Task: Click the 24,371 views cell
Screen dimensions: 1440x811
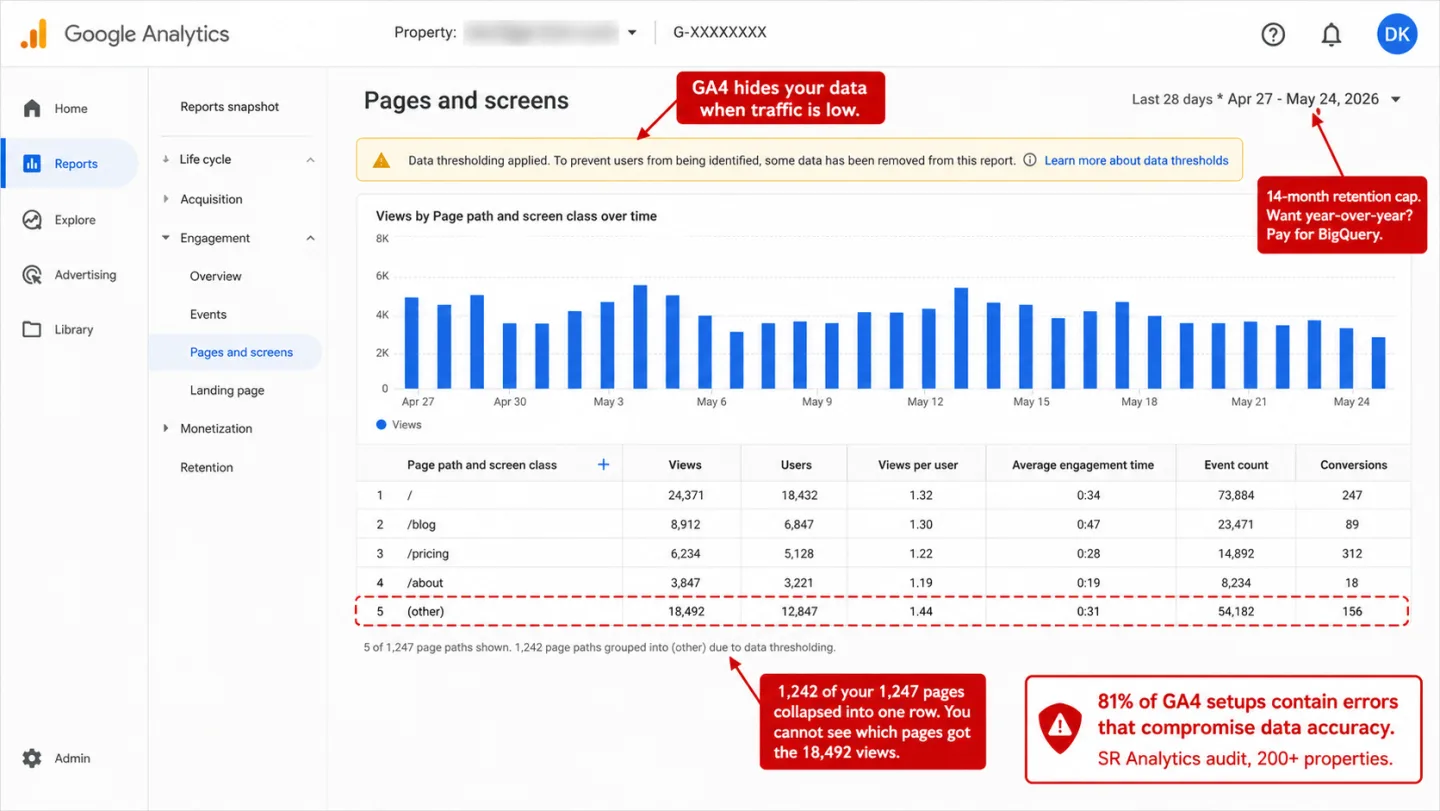Action: (685, 495)
